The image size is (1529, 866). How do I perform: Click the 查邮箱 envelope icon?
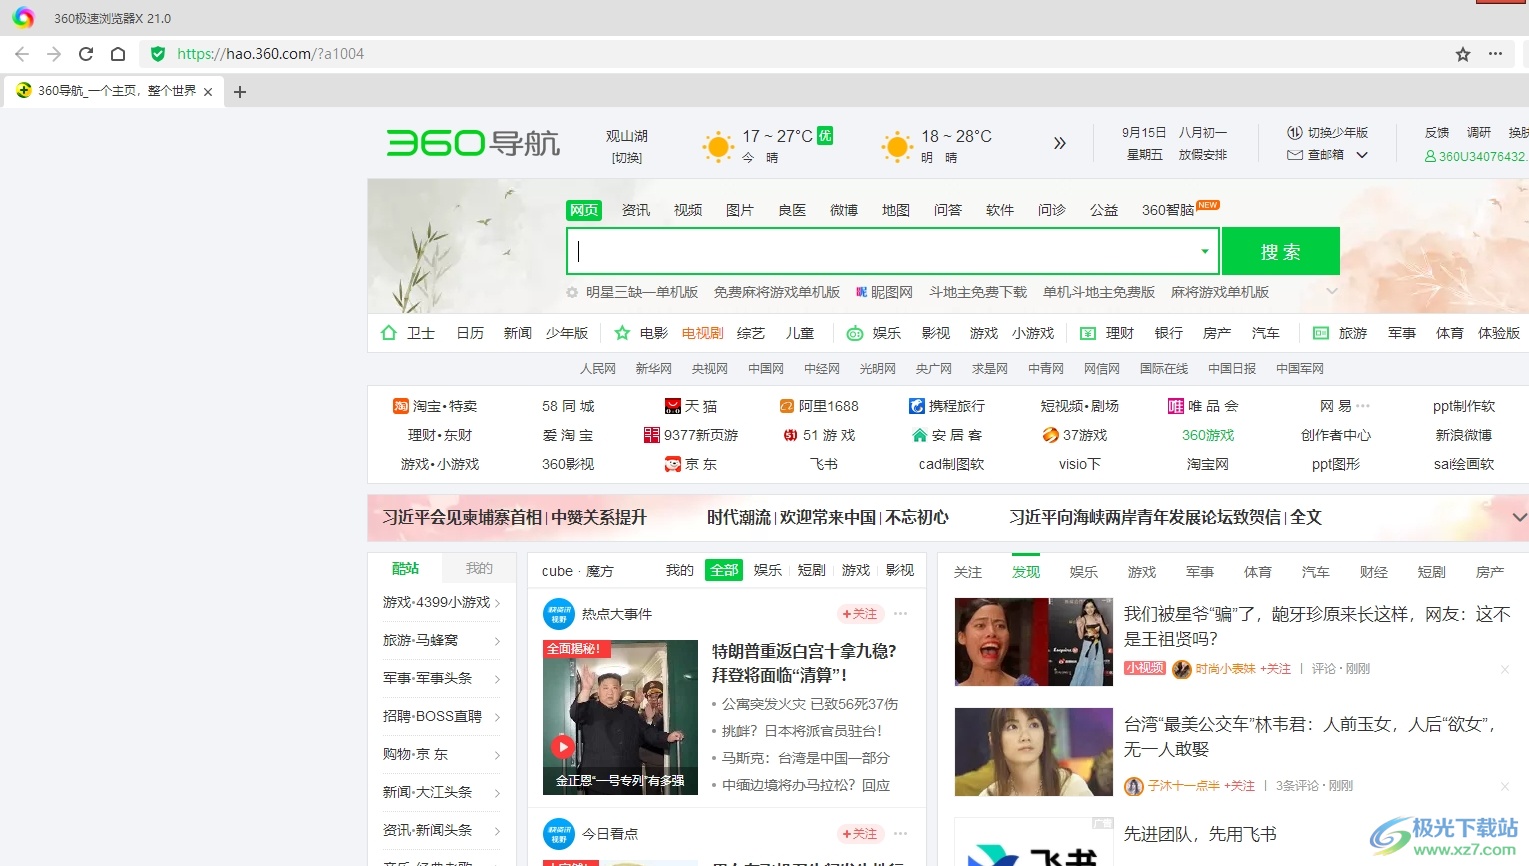pyautogui.click(x=1295, y=155)
